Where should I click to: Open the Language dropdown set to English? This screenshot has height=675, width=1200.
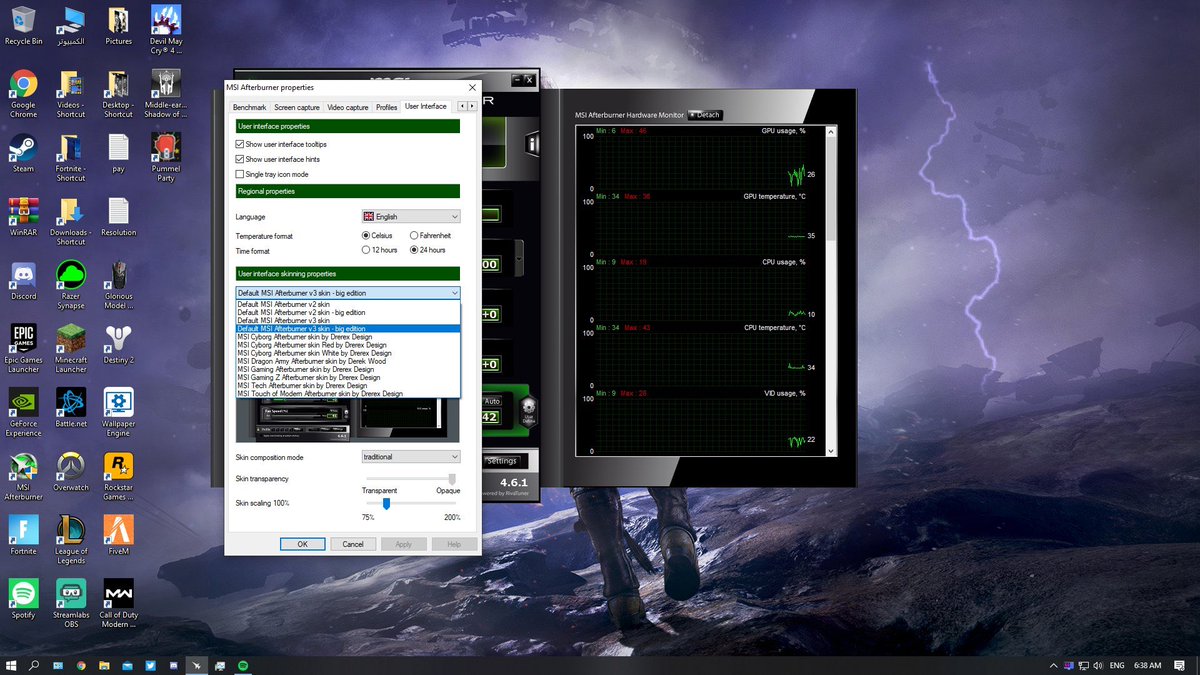[411, 216]
